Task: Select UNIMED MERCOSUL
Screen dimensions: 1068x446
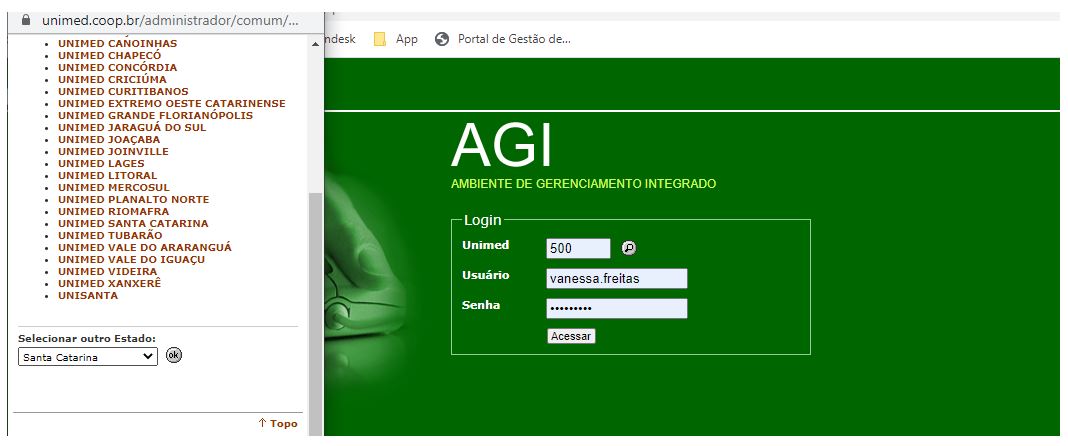Action: [114, 187]
